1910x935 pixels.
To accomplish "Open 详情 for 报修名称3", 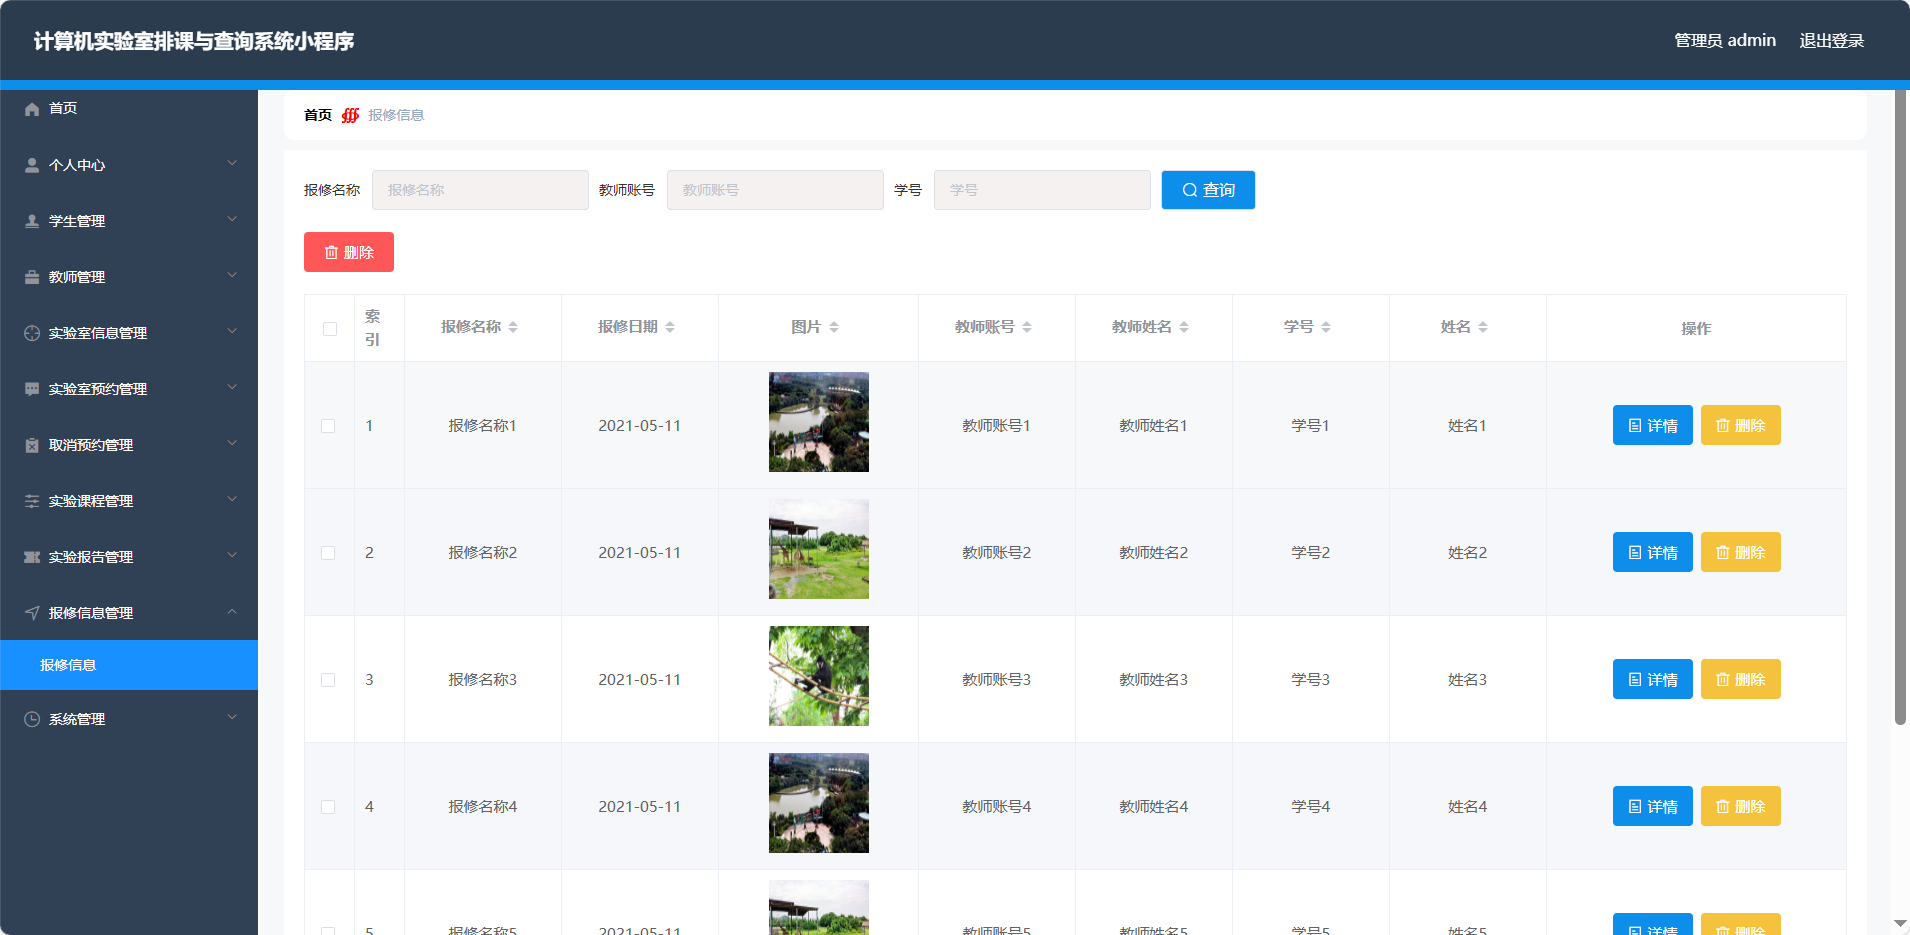I will [1652, 679].
